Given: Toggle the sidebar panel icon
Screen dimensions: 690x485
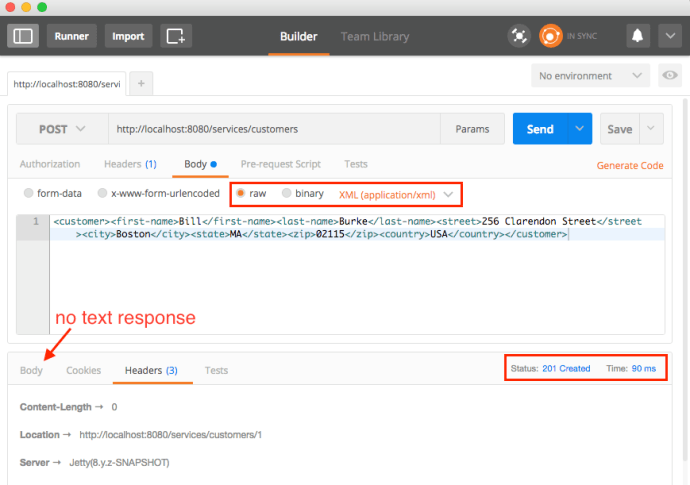Looking at the screenshot, I should (x=23, y=36).
